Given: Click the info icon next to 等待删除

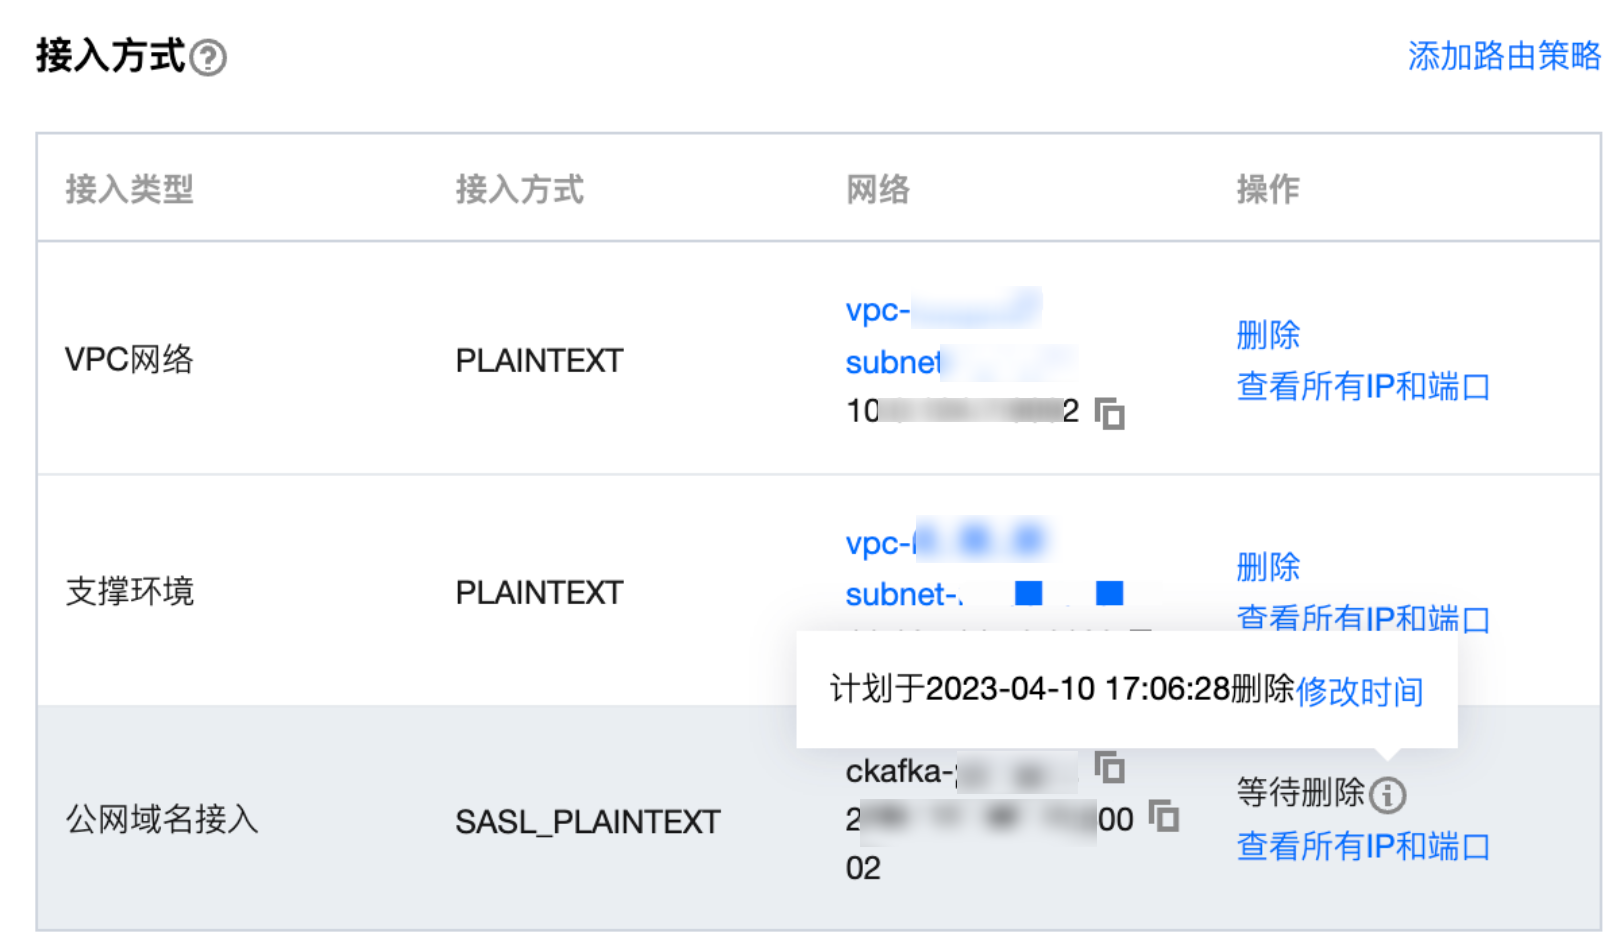Looking at the screenshot, I should [1388, 795].
